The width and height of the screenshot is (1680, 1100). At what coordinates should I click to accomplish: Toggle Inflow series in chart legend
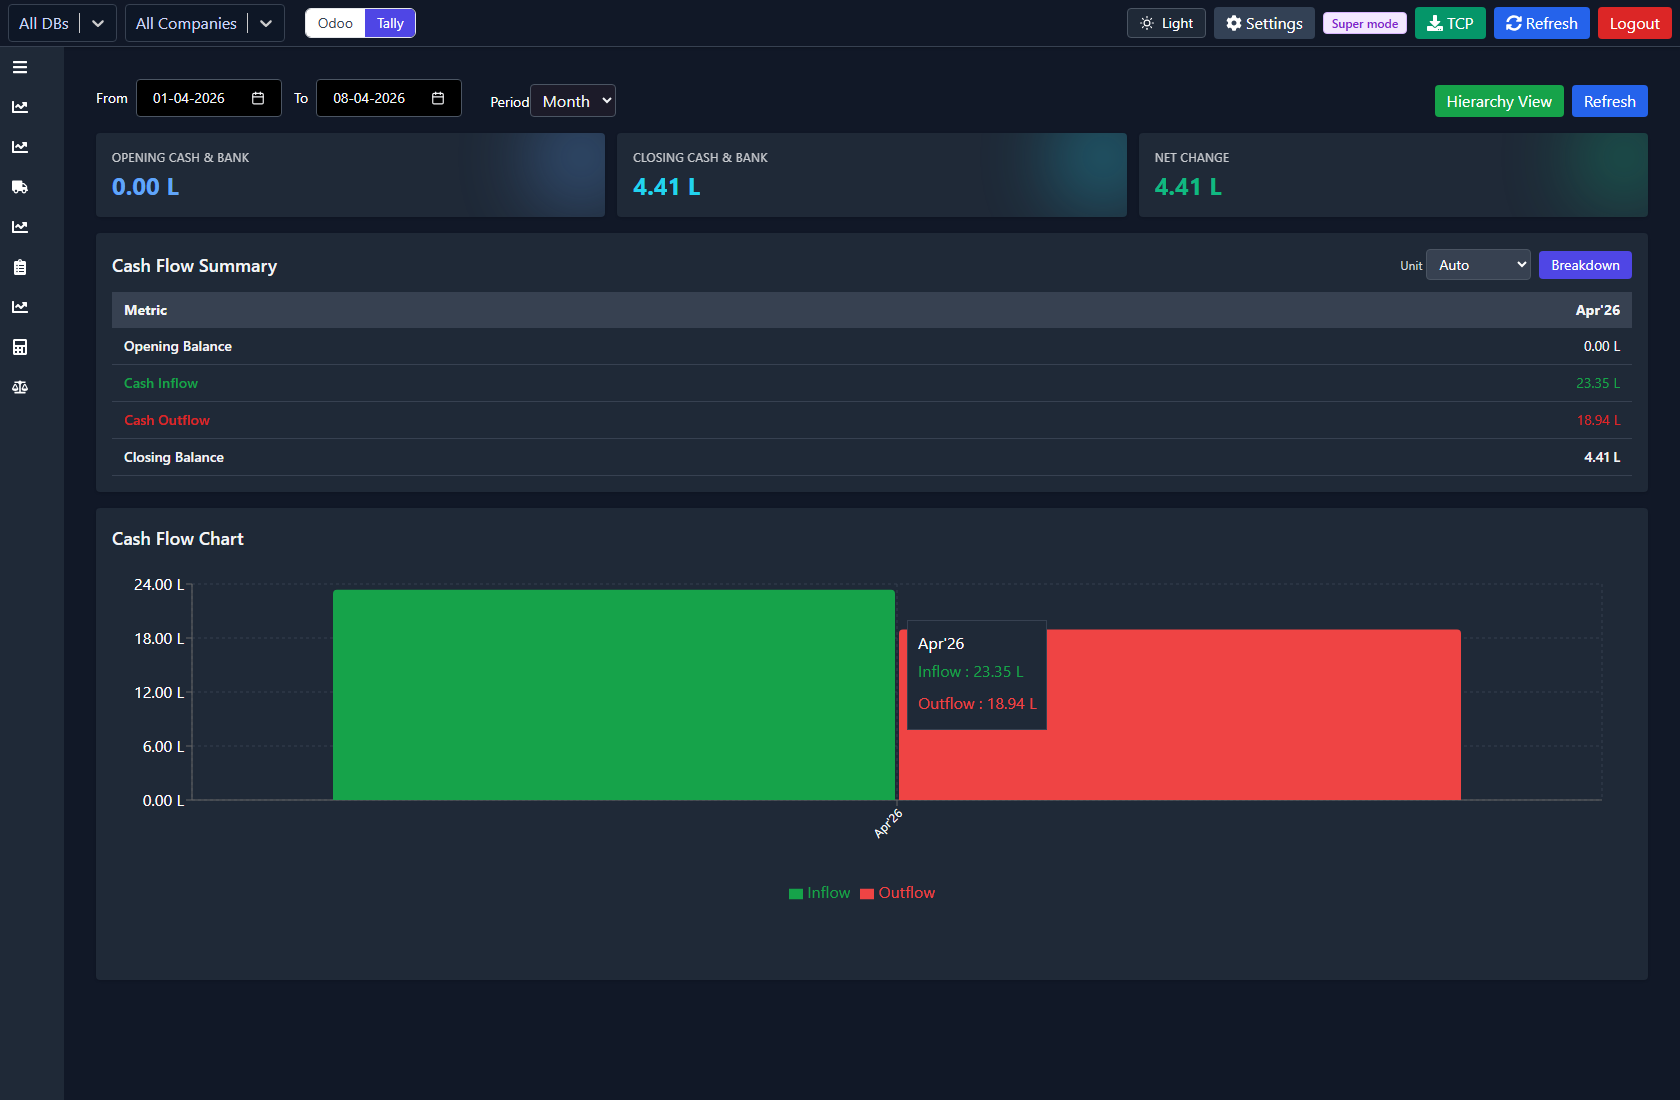819,893
